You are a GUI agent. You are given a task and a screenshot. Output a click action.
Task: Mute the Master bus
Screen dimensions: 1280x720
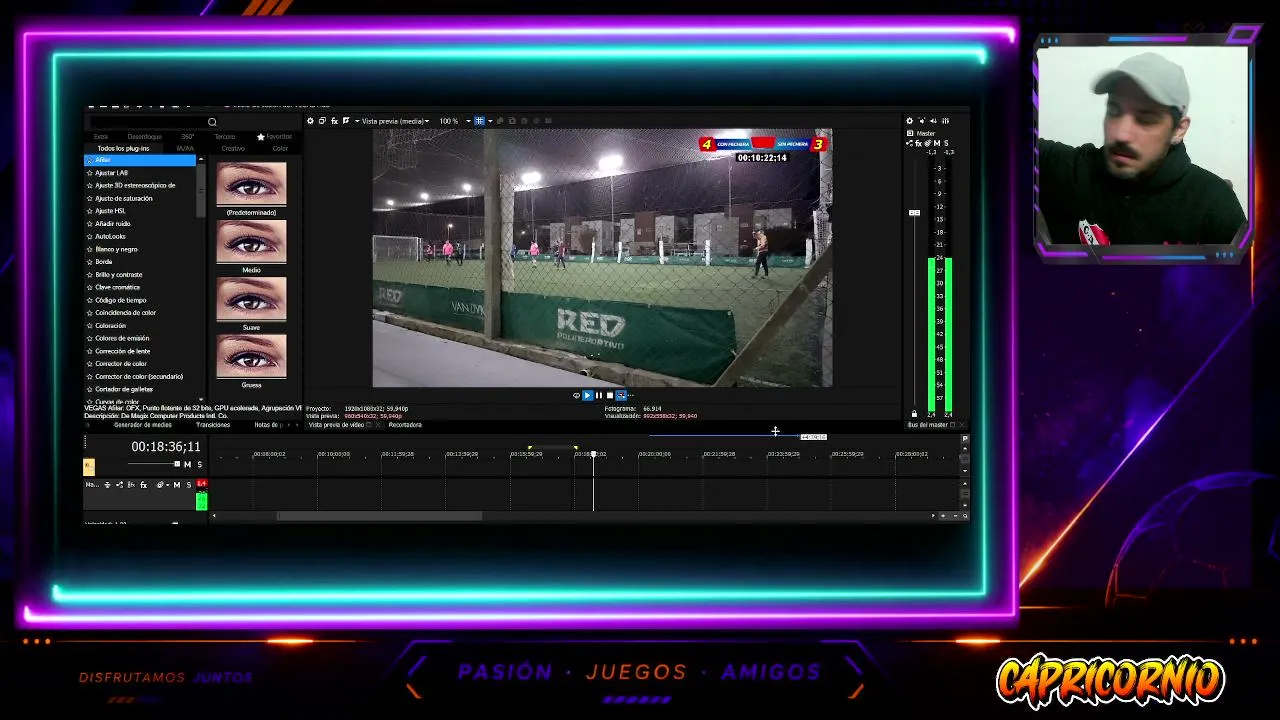click(x=937, y=143)
